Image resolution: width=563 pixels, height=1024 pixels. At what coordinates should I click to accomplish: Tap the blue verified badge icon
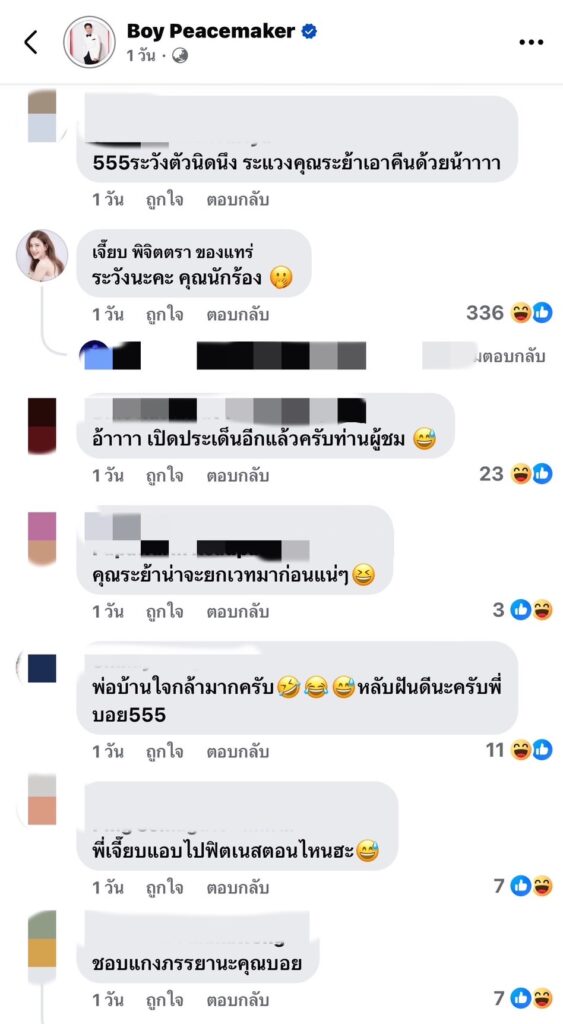(309, 31)
